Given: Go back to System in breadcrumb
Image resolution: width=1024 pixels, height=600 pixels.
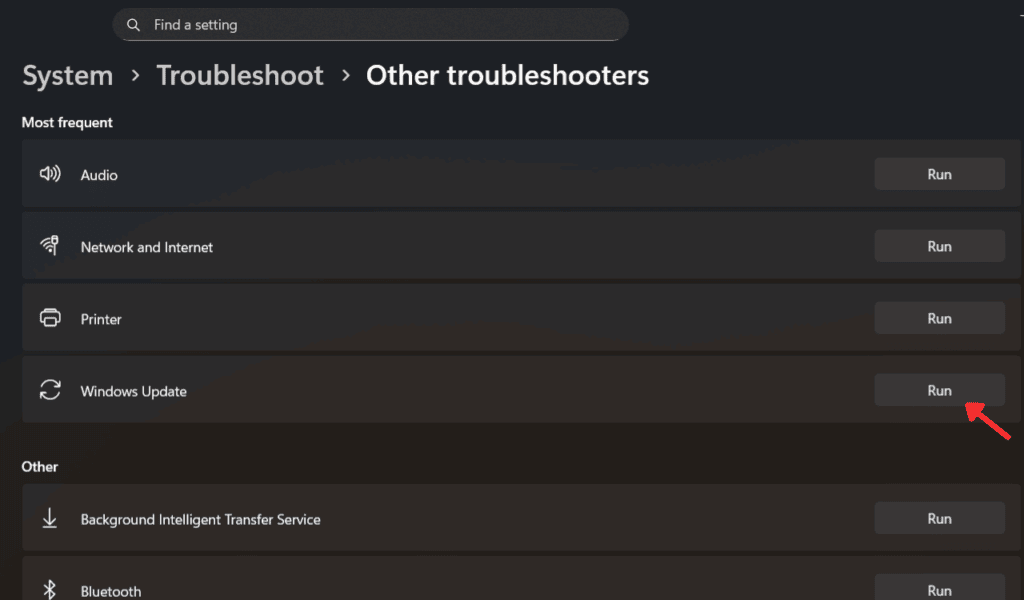Looking at the screenshot, I should [67, 76].
